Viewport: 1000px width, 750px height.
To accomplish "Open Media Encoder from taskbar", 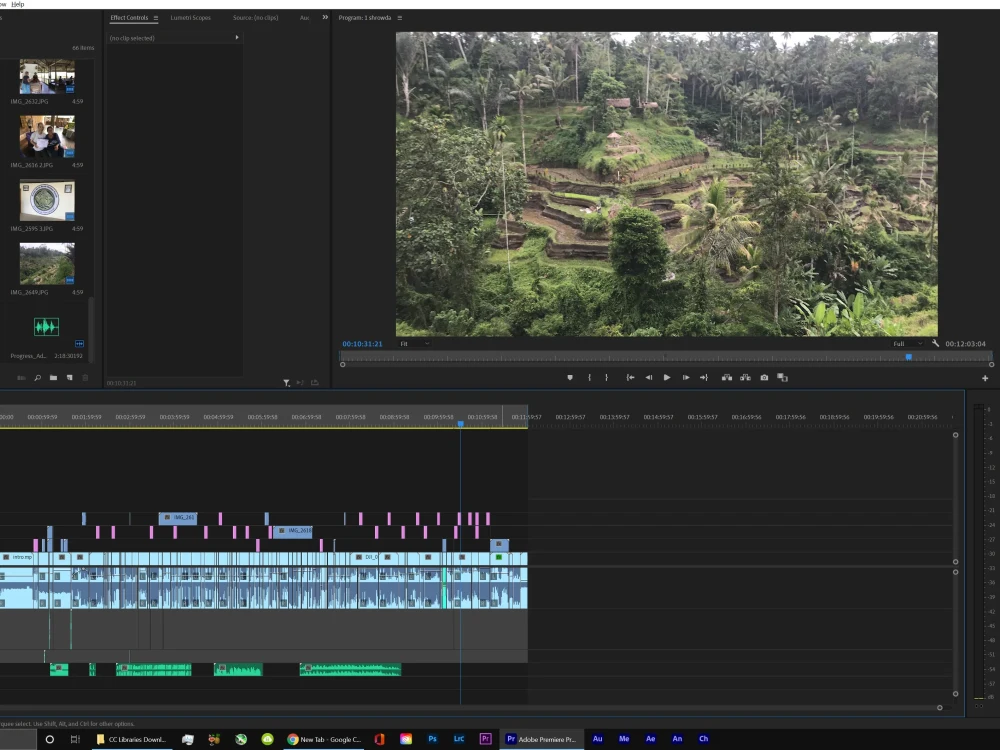I will 624,739.
